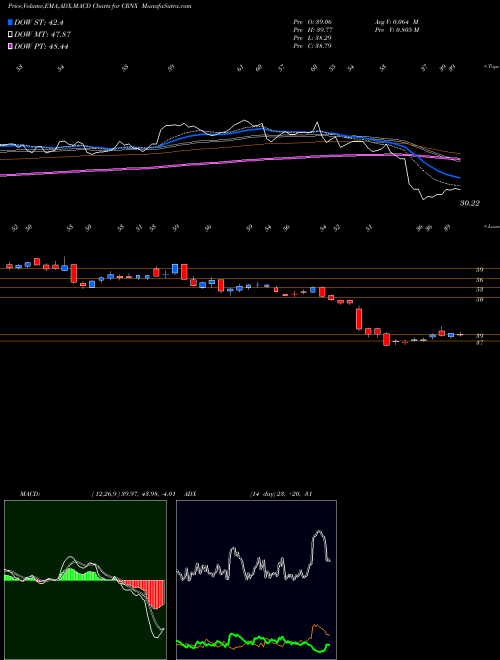Click the Avg V: 0.964 M value
The width and height of the screenshot is (500, 660).
(396, 22)
